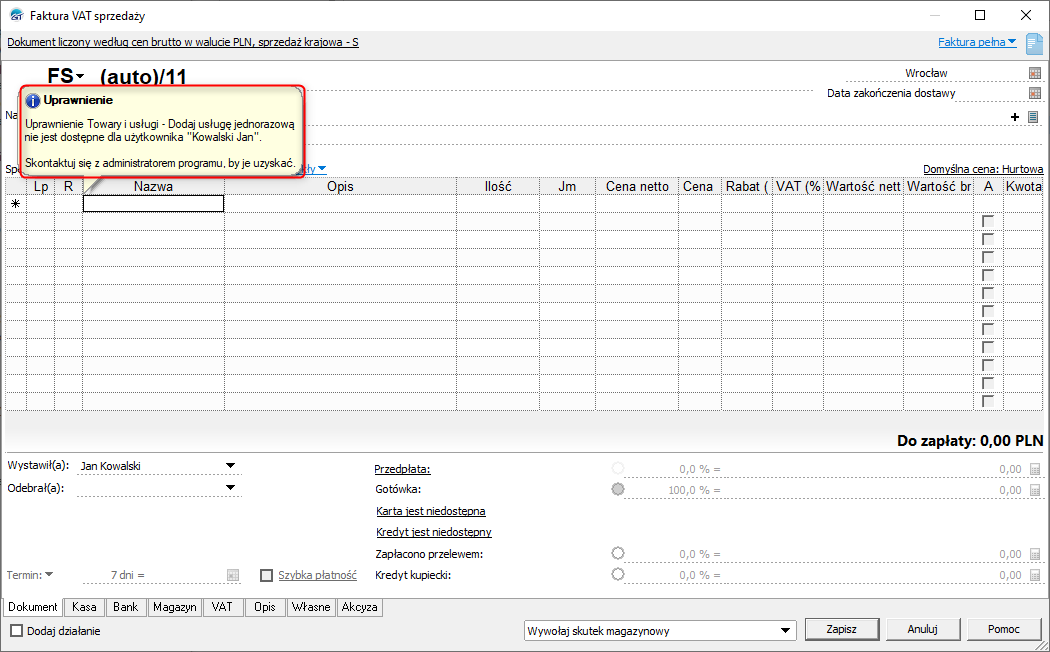Screen dimensions: 1050x652
Task: Open Dokument liczony według cen brutto link
Action: (x=183, y=42)
